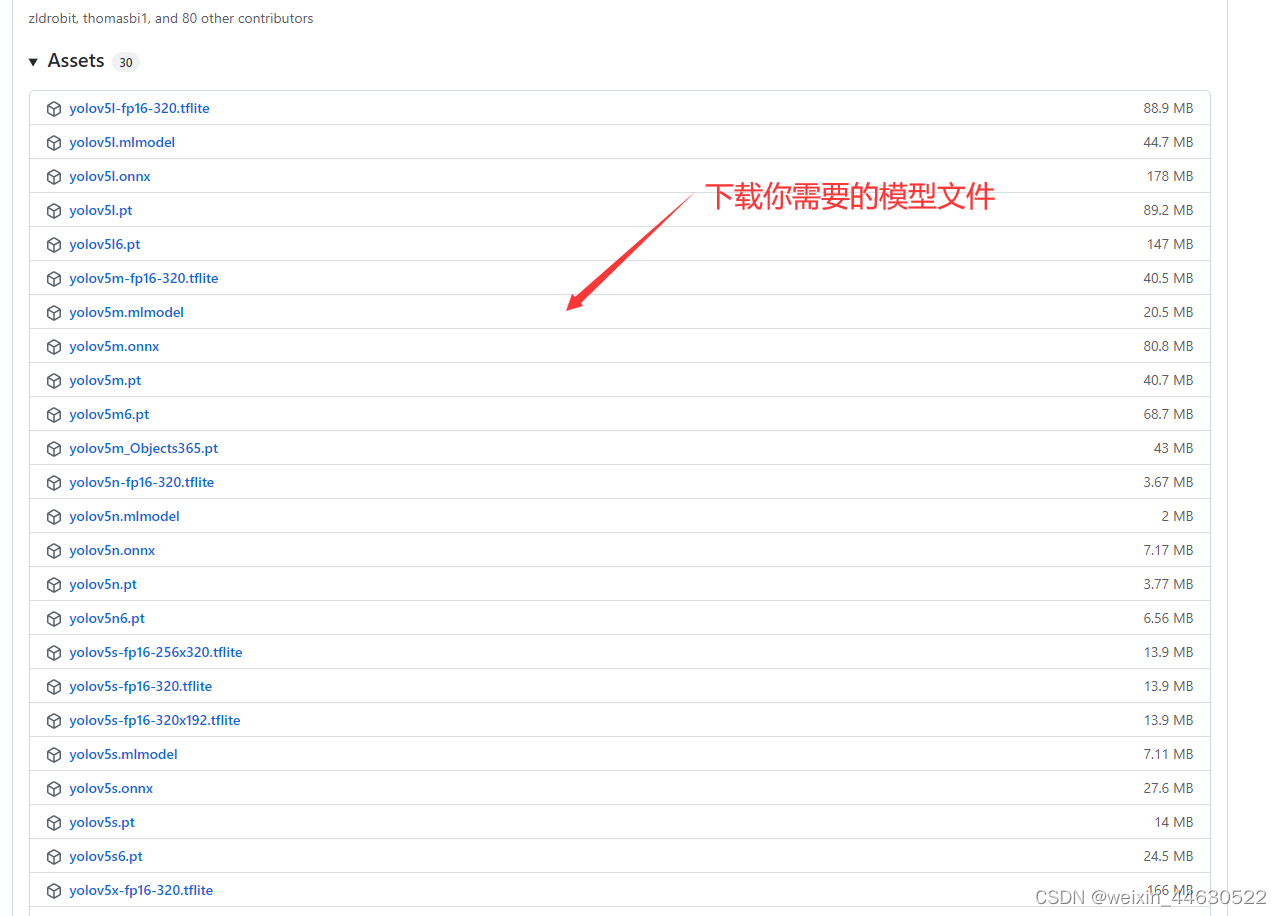Download the yolov5n.pt weights

103,584
